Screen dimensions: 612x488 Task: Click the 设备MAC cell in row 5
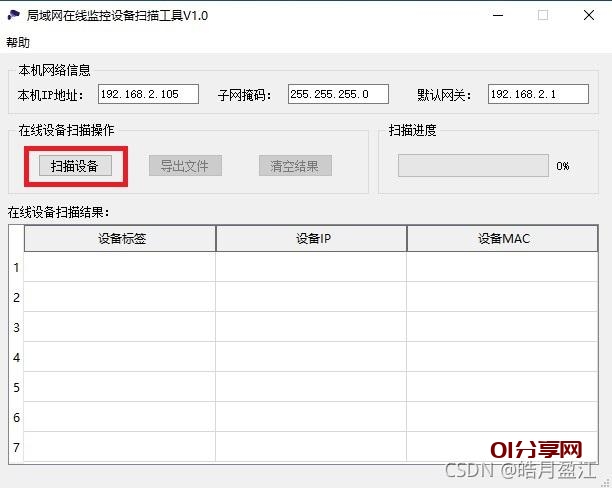503,387
